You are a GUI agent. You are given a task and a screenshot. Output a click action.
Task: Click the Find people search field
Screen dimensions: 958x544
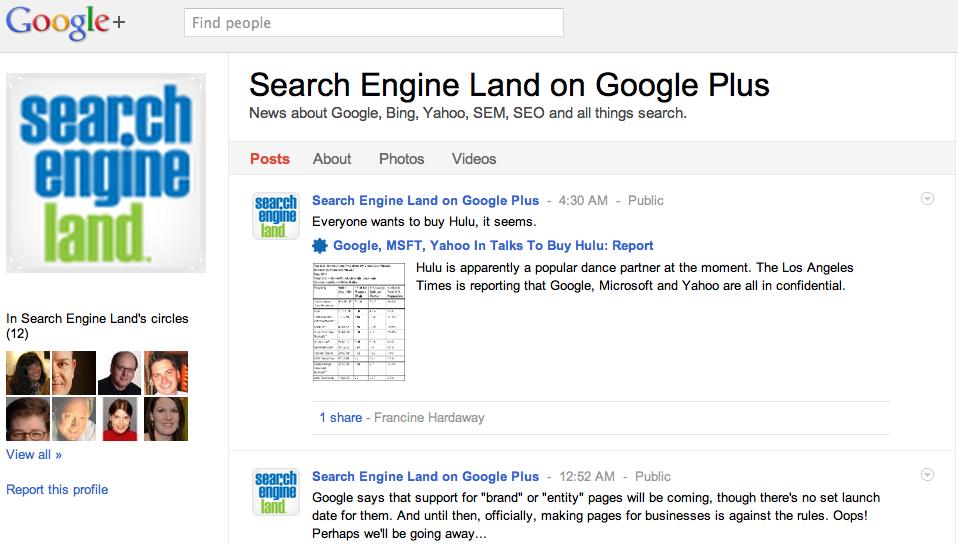coord(374,23)
